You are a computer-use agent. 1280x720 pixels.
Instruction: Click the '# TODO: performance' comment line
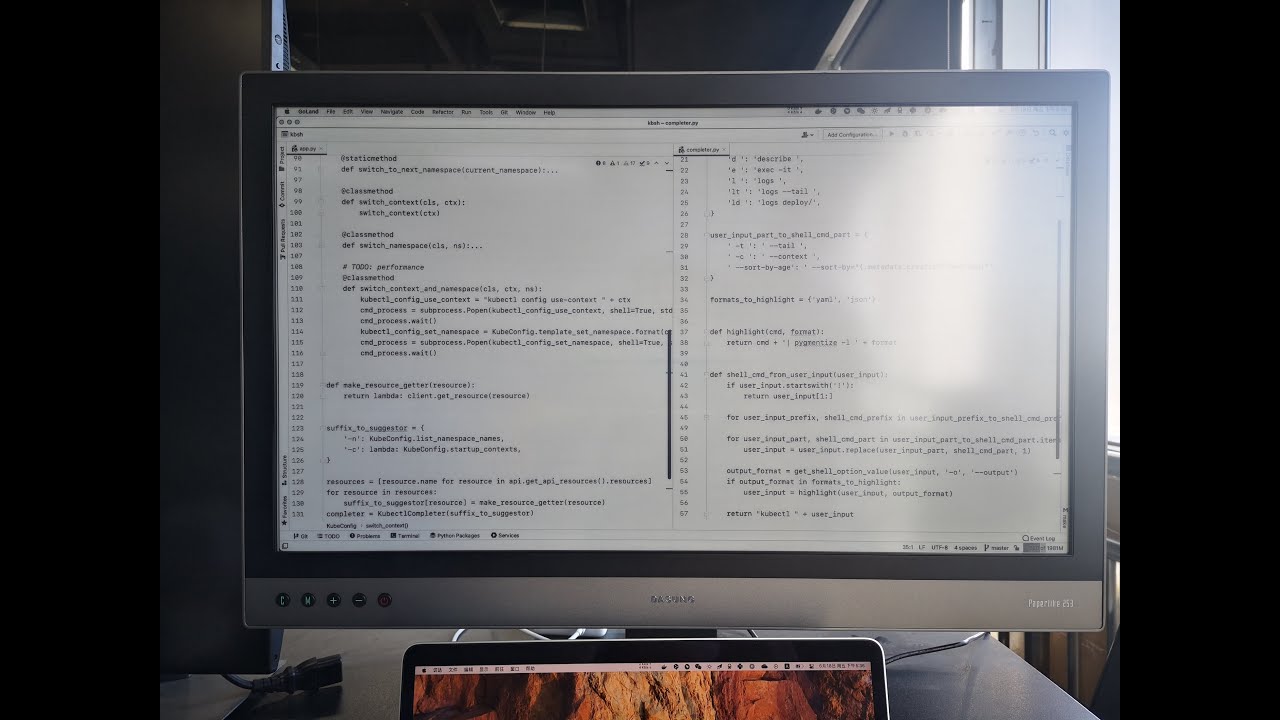[x=383, y=267]
